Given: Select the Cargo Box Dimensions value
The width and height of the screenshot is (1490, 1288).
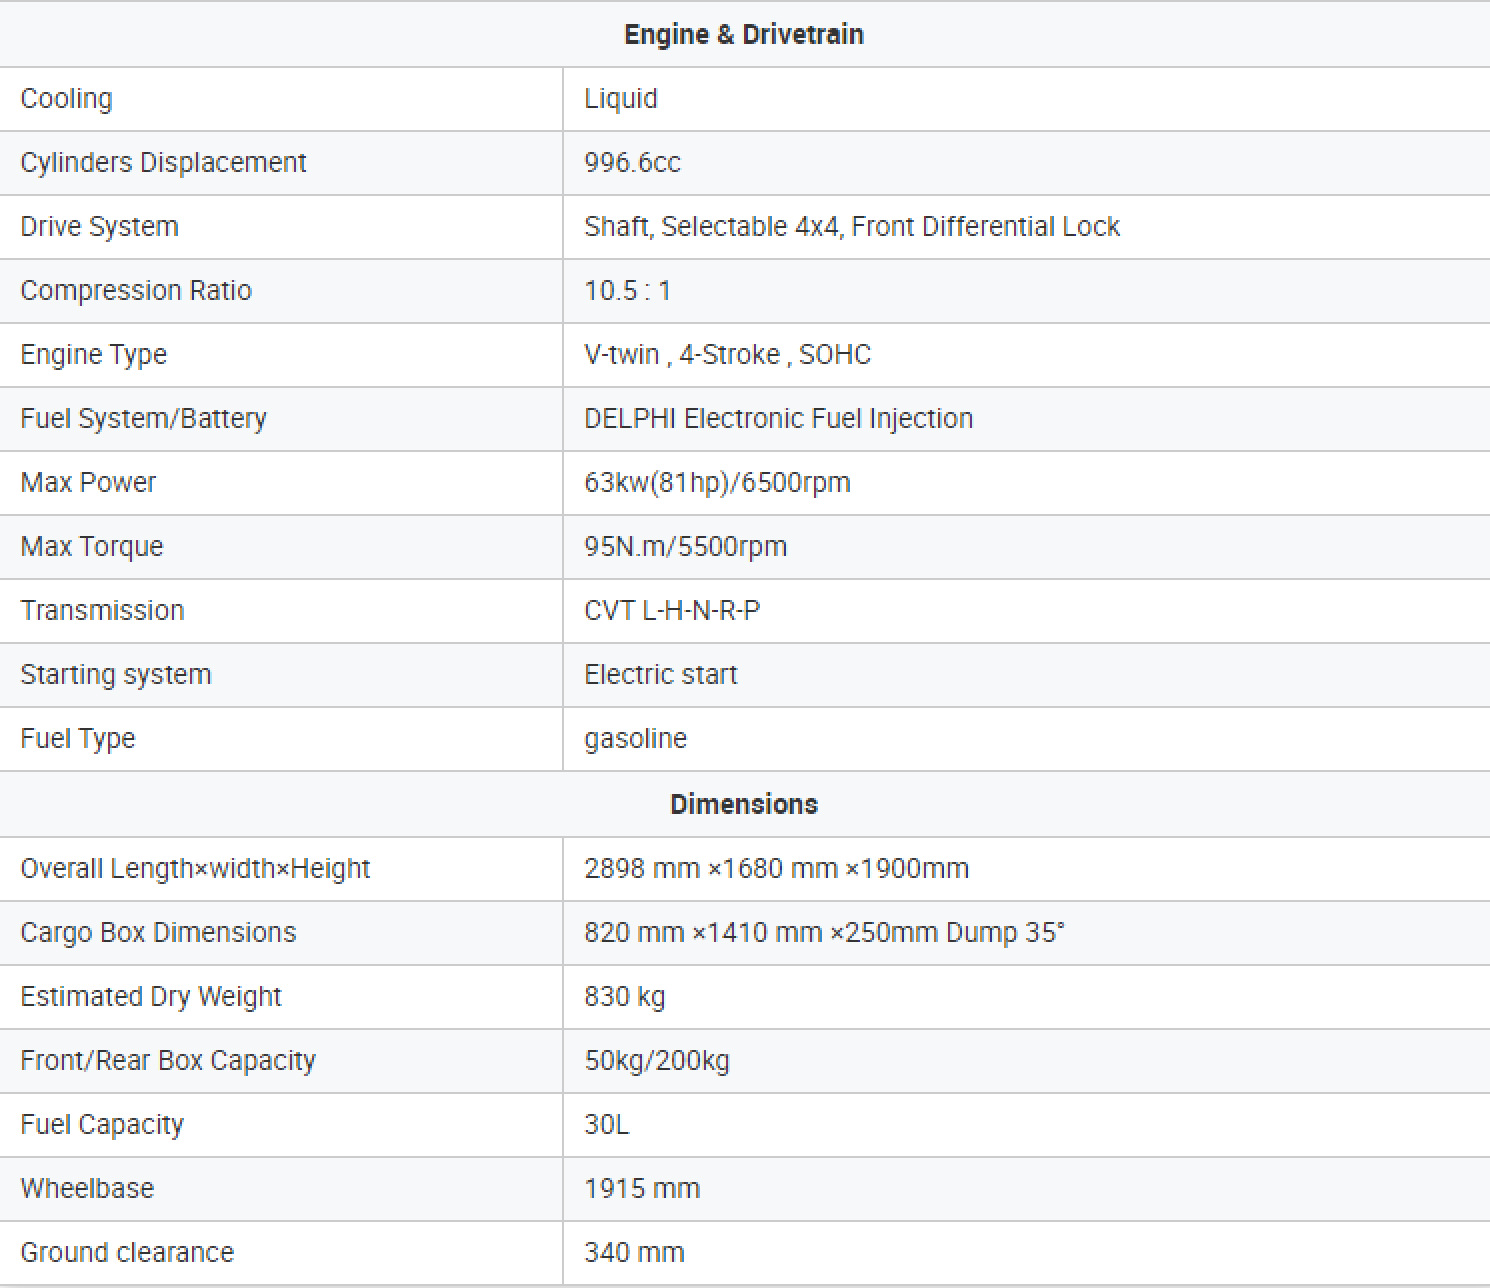Looking at the screenshot, I should coord(824,933).
